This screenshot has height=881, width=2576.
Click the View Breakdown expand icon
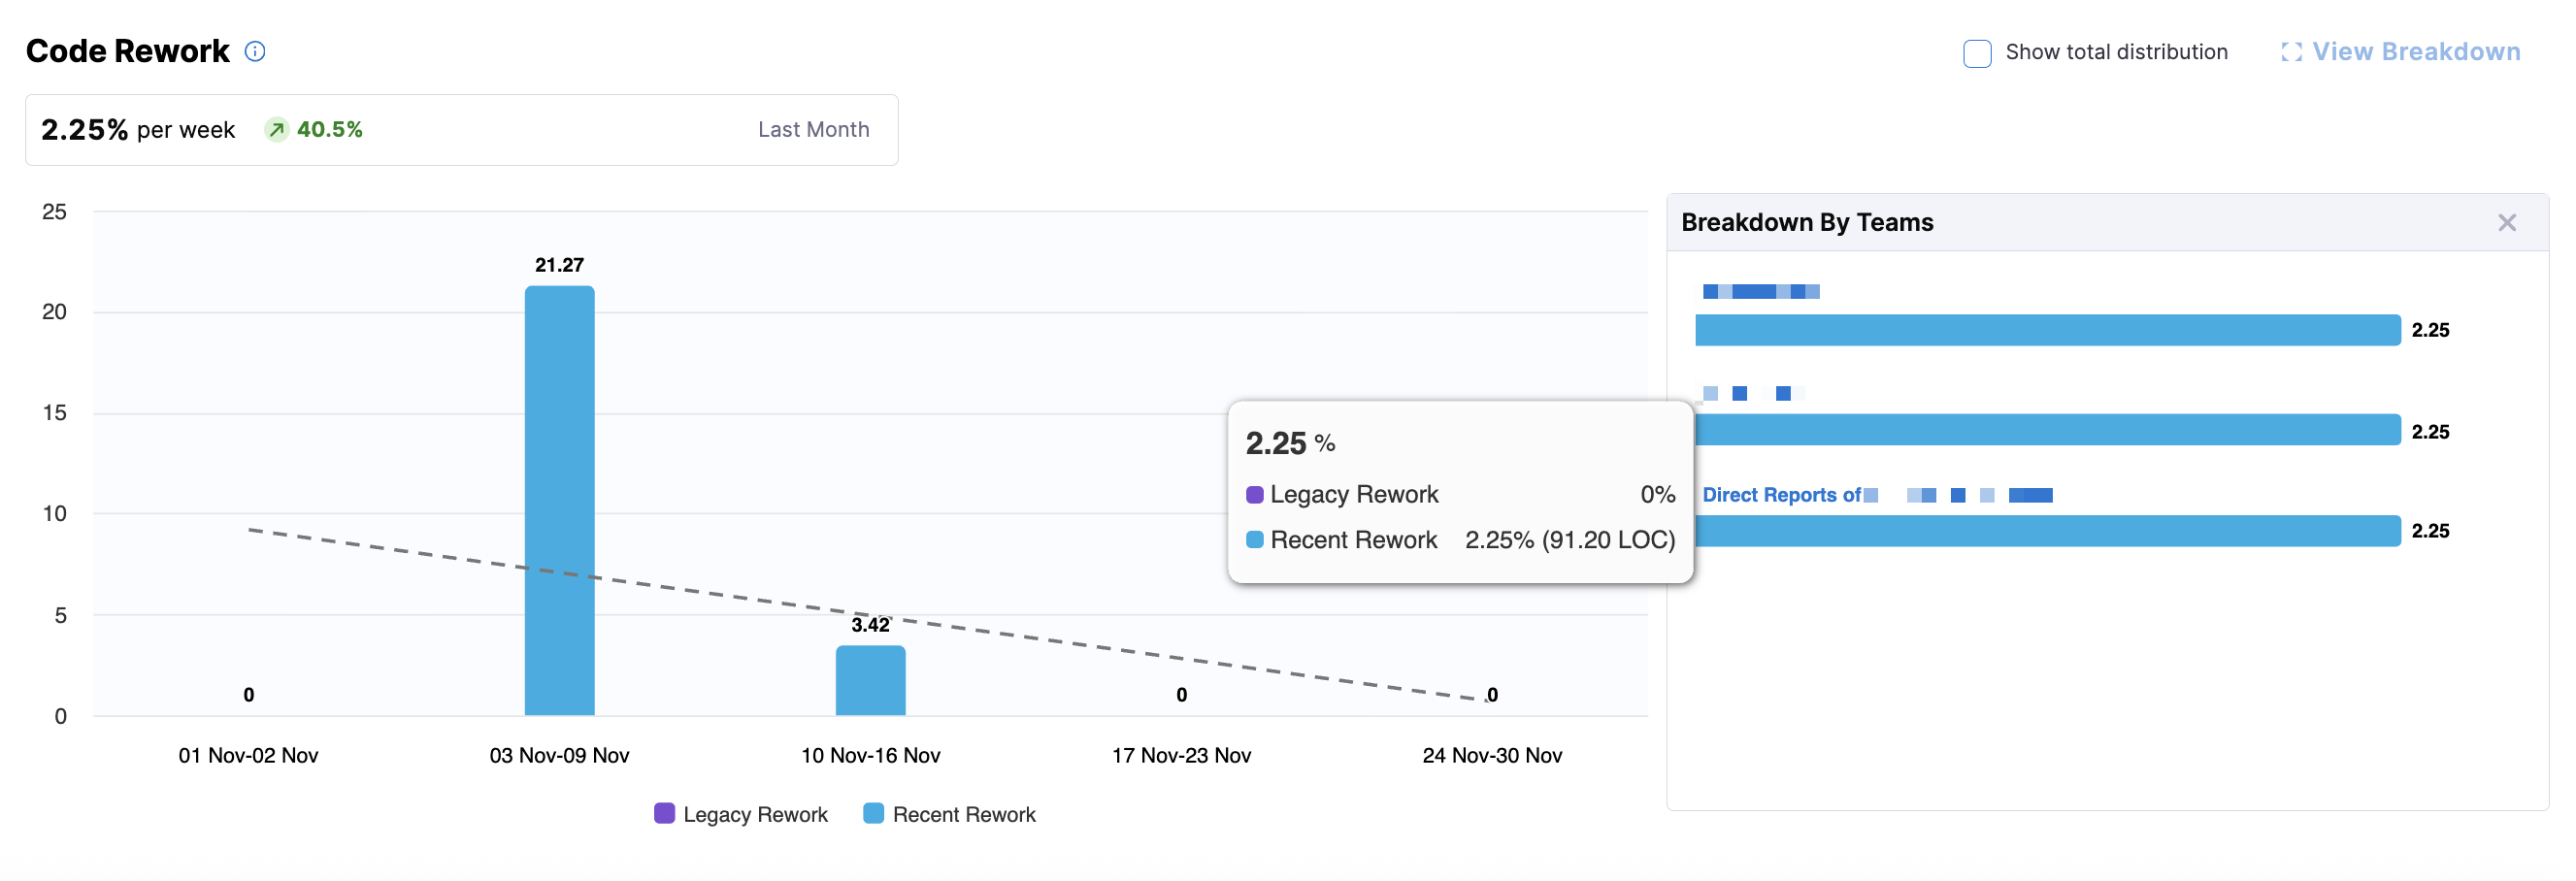(2291, 52)
